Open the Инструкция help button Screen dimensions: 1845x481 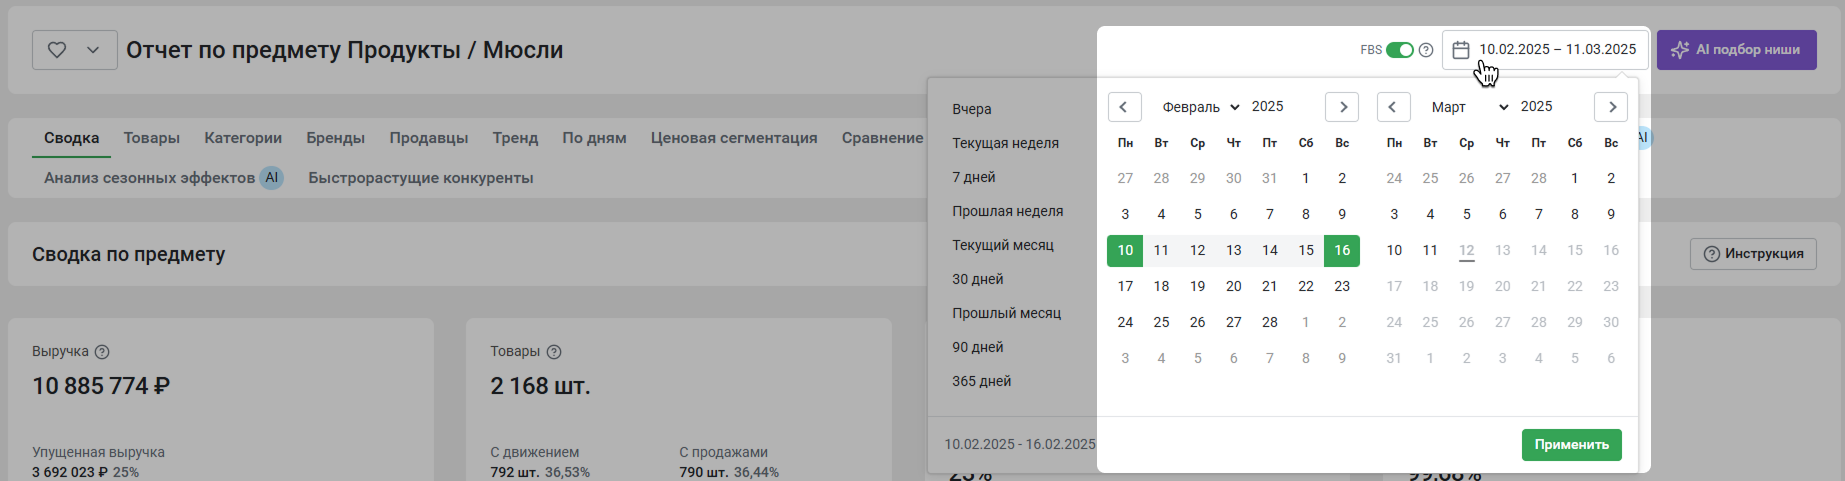click(1753, 254)
